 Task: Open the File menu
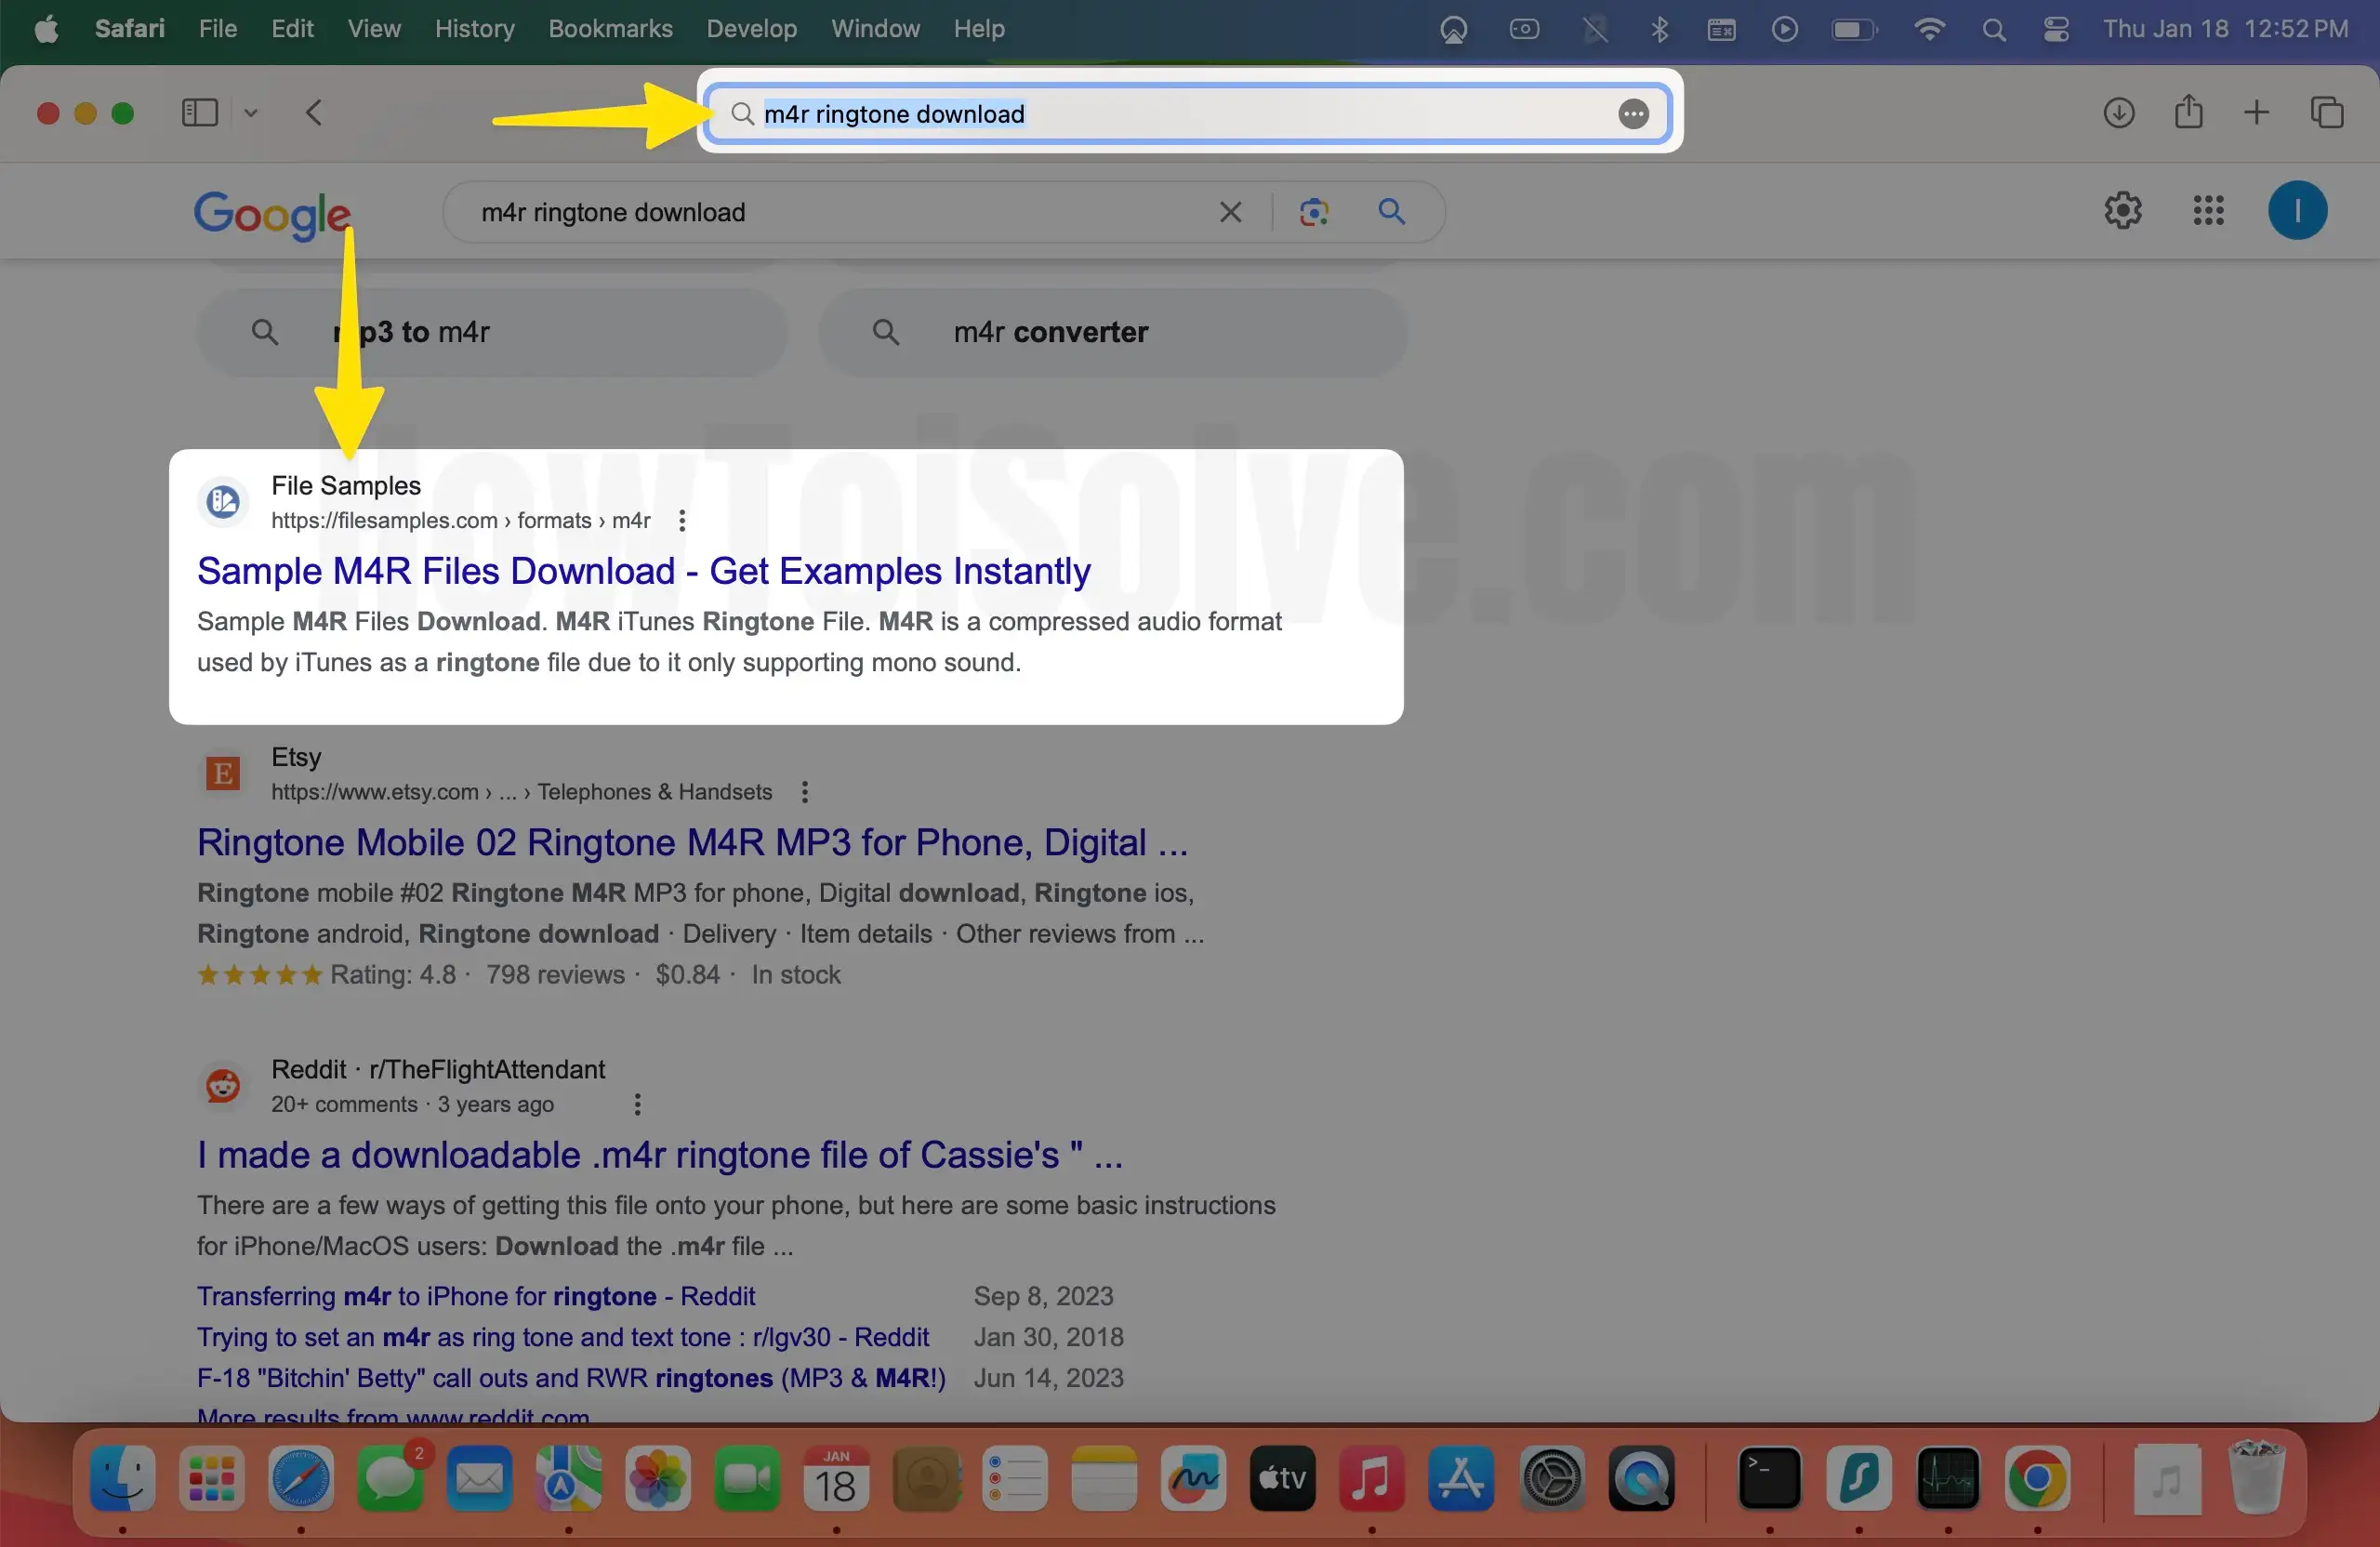(218, 29)
